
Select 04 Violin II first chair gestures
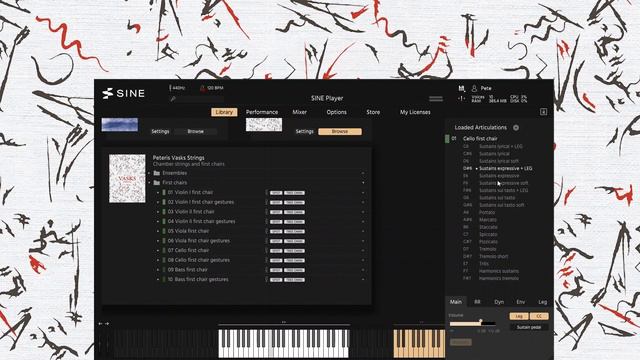(201, 221)
